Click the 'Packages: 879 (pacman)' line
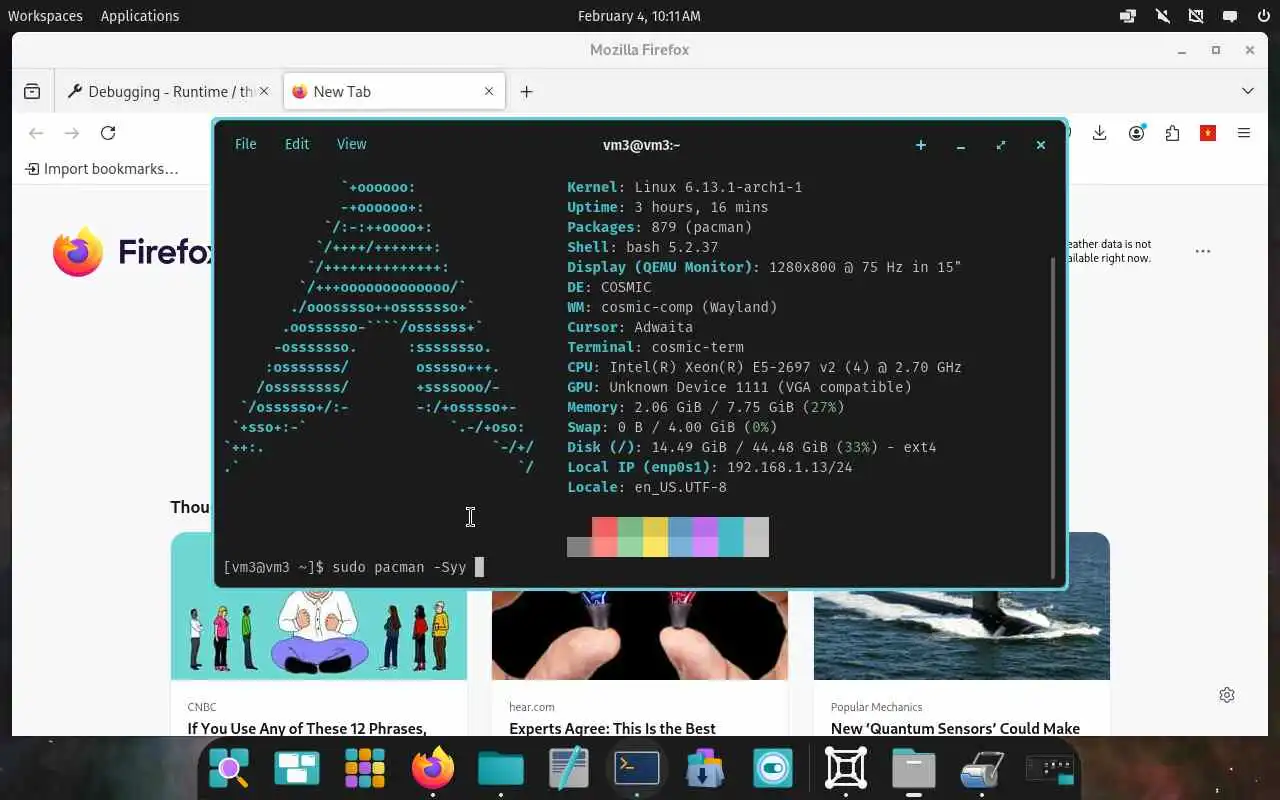 (x=660, y=227)
